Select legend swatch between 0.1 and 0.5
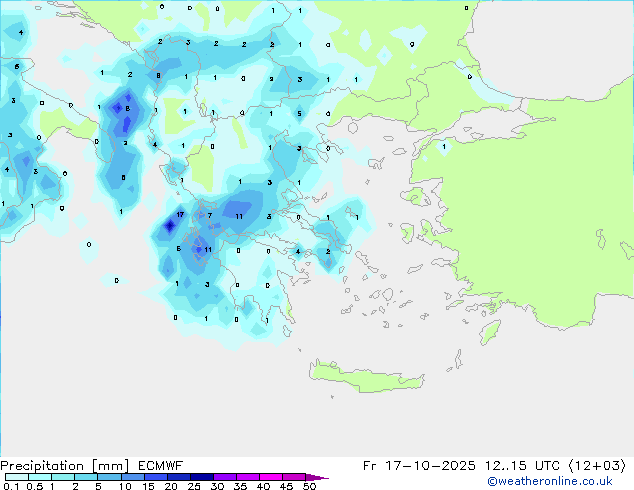634x490 pixels. [x=17, y=477]
